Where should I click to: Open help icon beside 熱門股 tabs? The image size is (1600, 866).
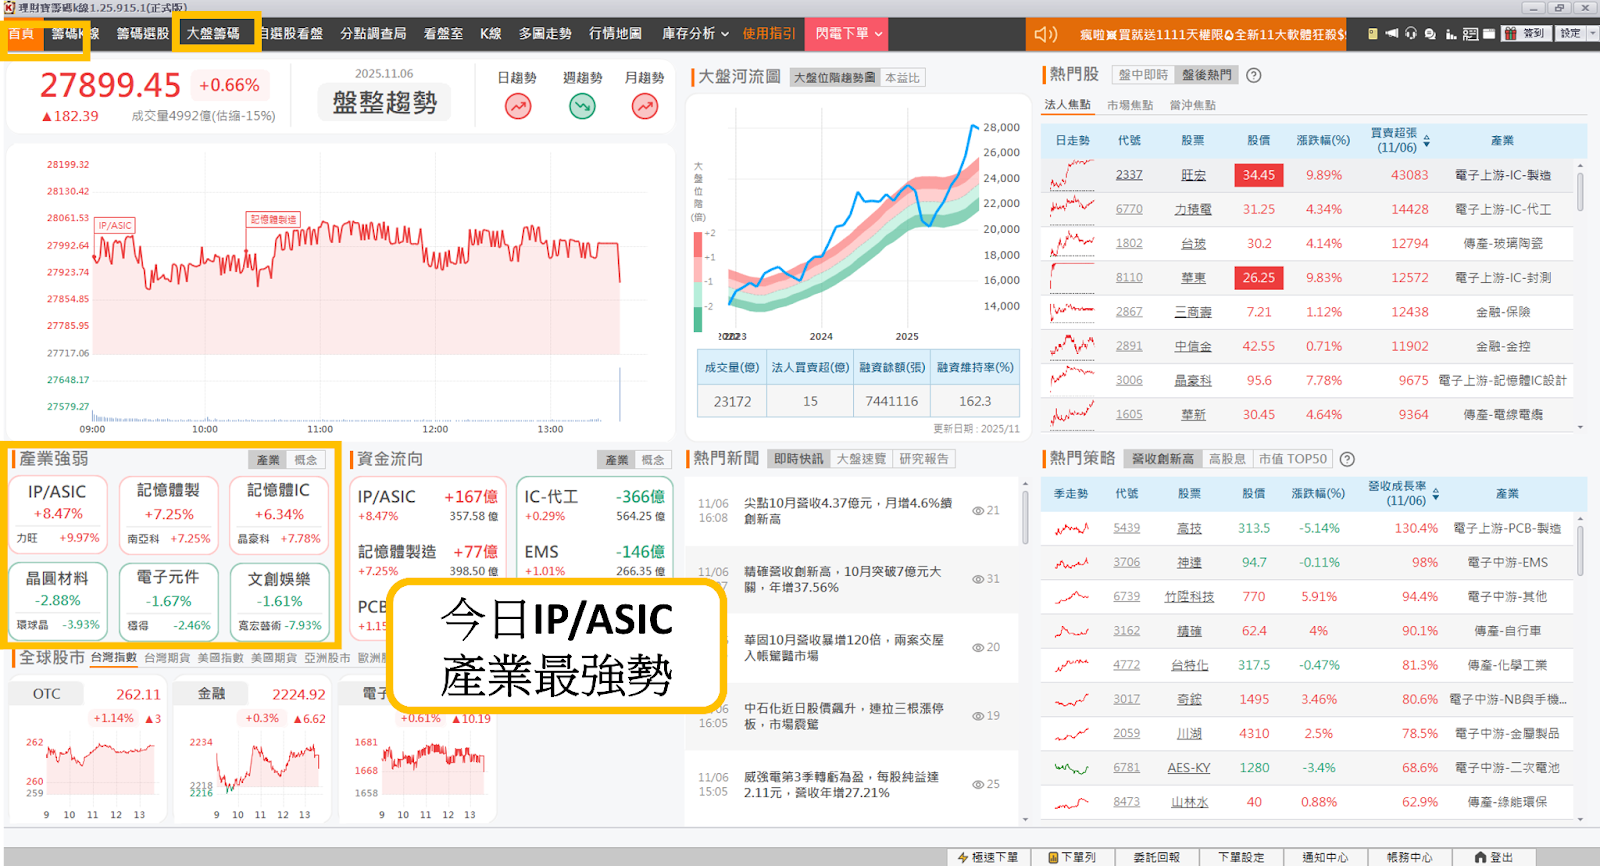[x=1254, y=75]
